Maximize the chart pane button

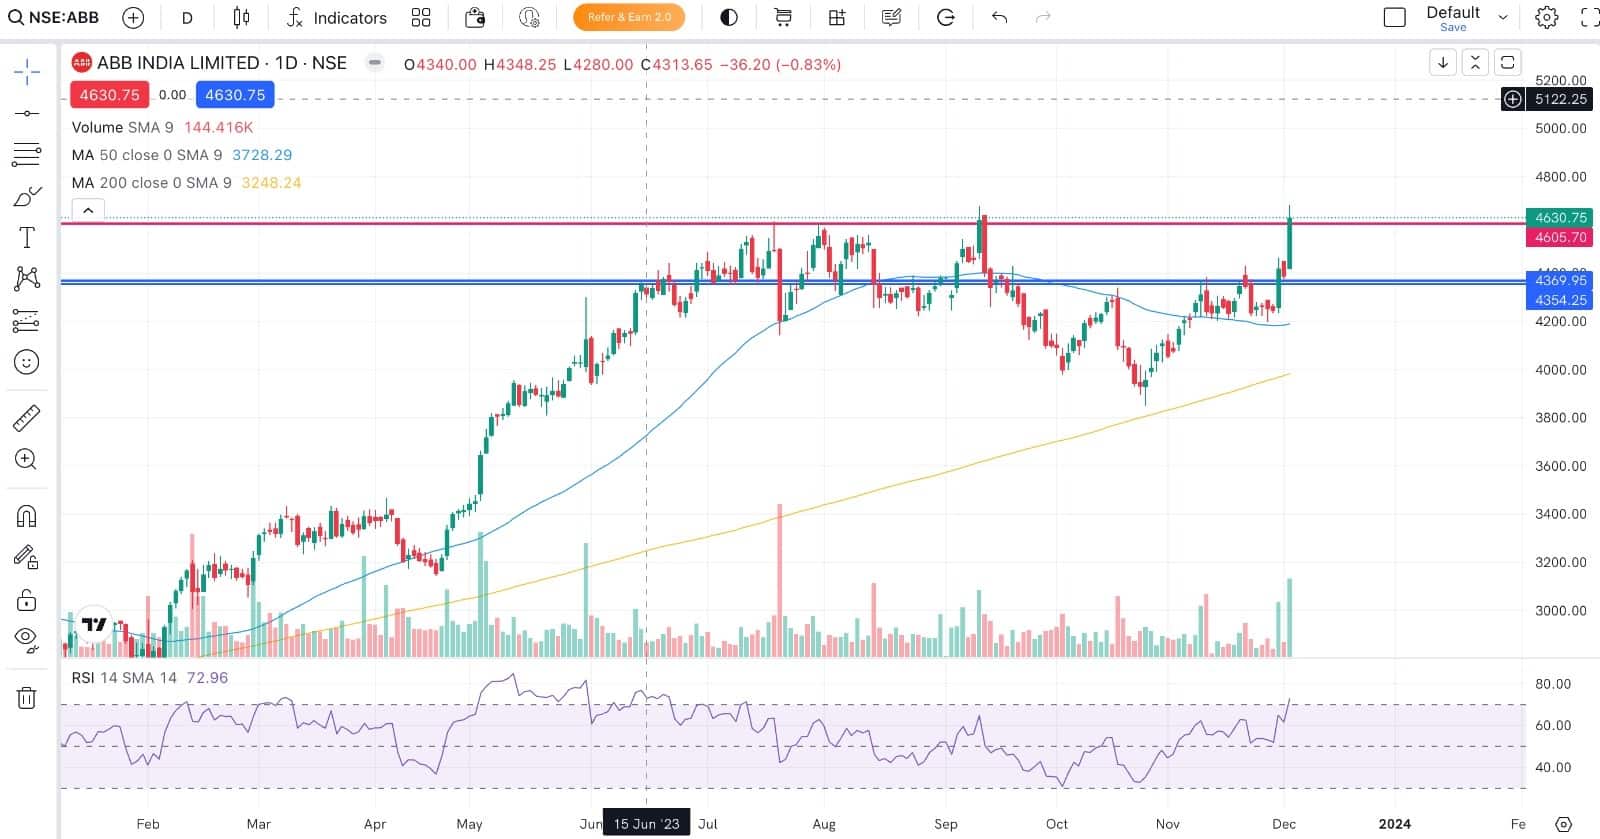1507,62
